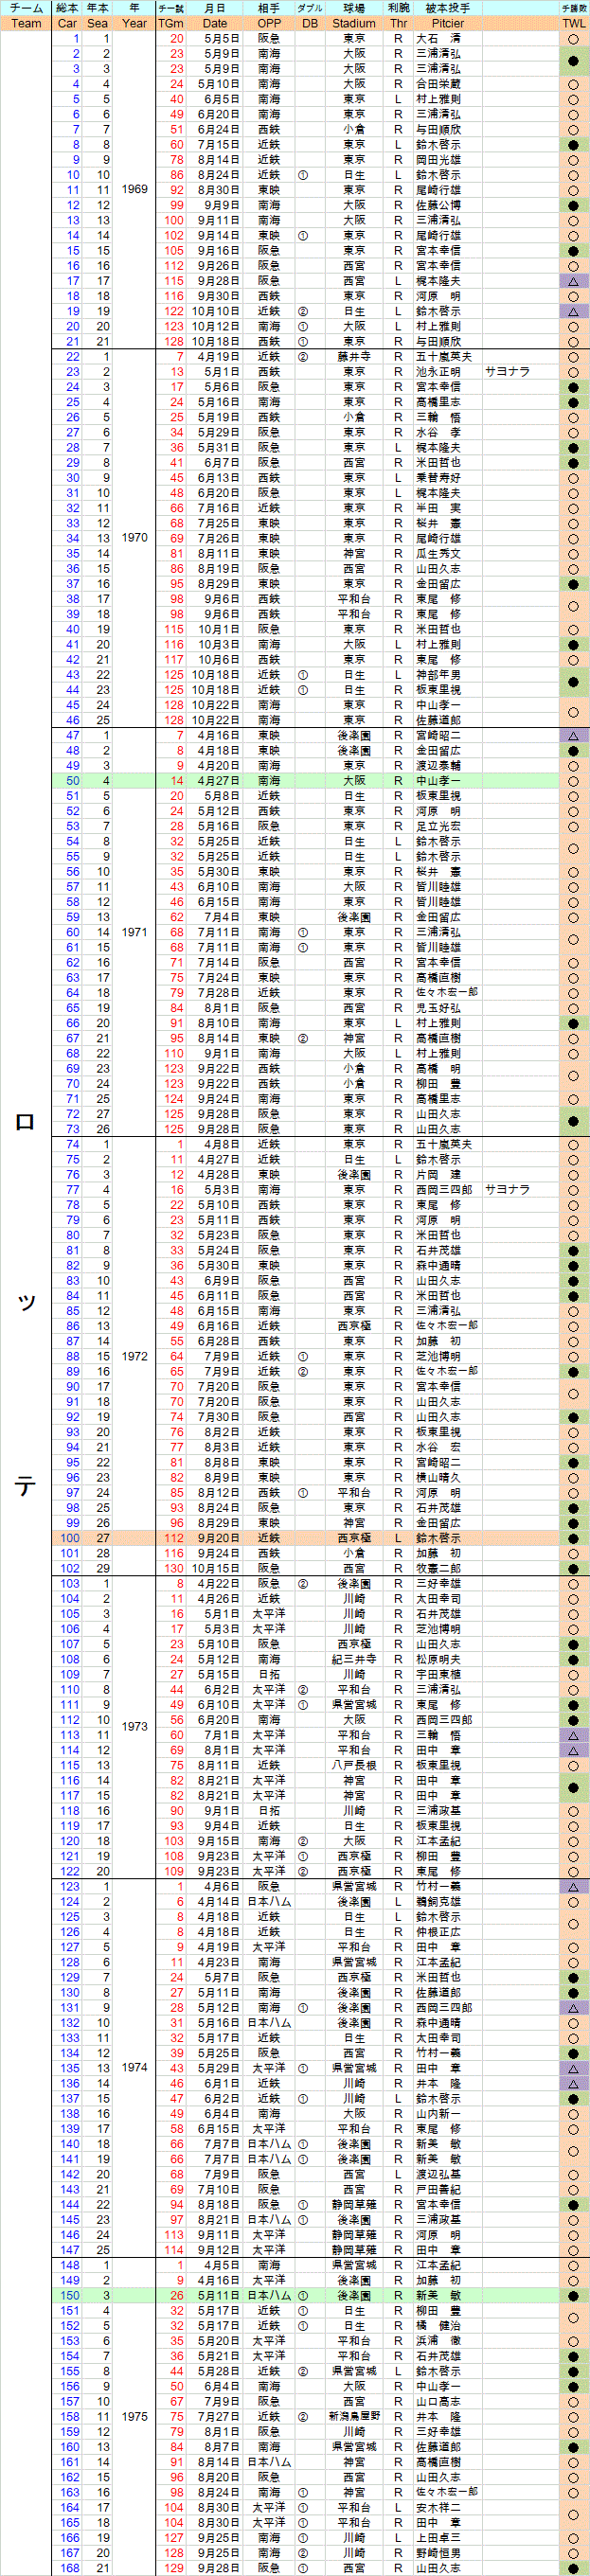The width and height of the screenshot is (590, 2576).
Task: Select the 1970 year cell
Action: (134, 538)
